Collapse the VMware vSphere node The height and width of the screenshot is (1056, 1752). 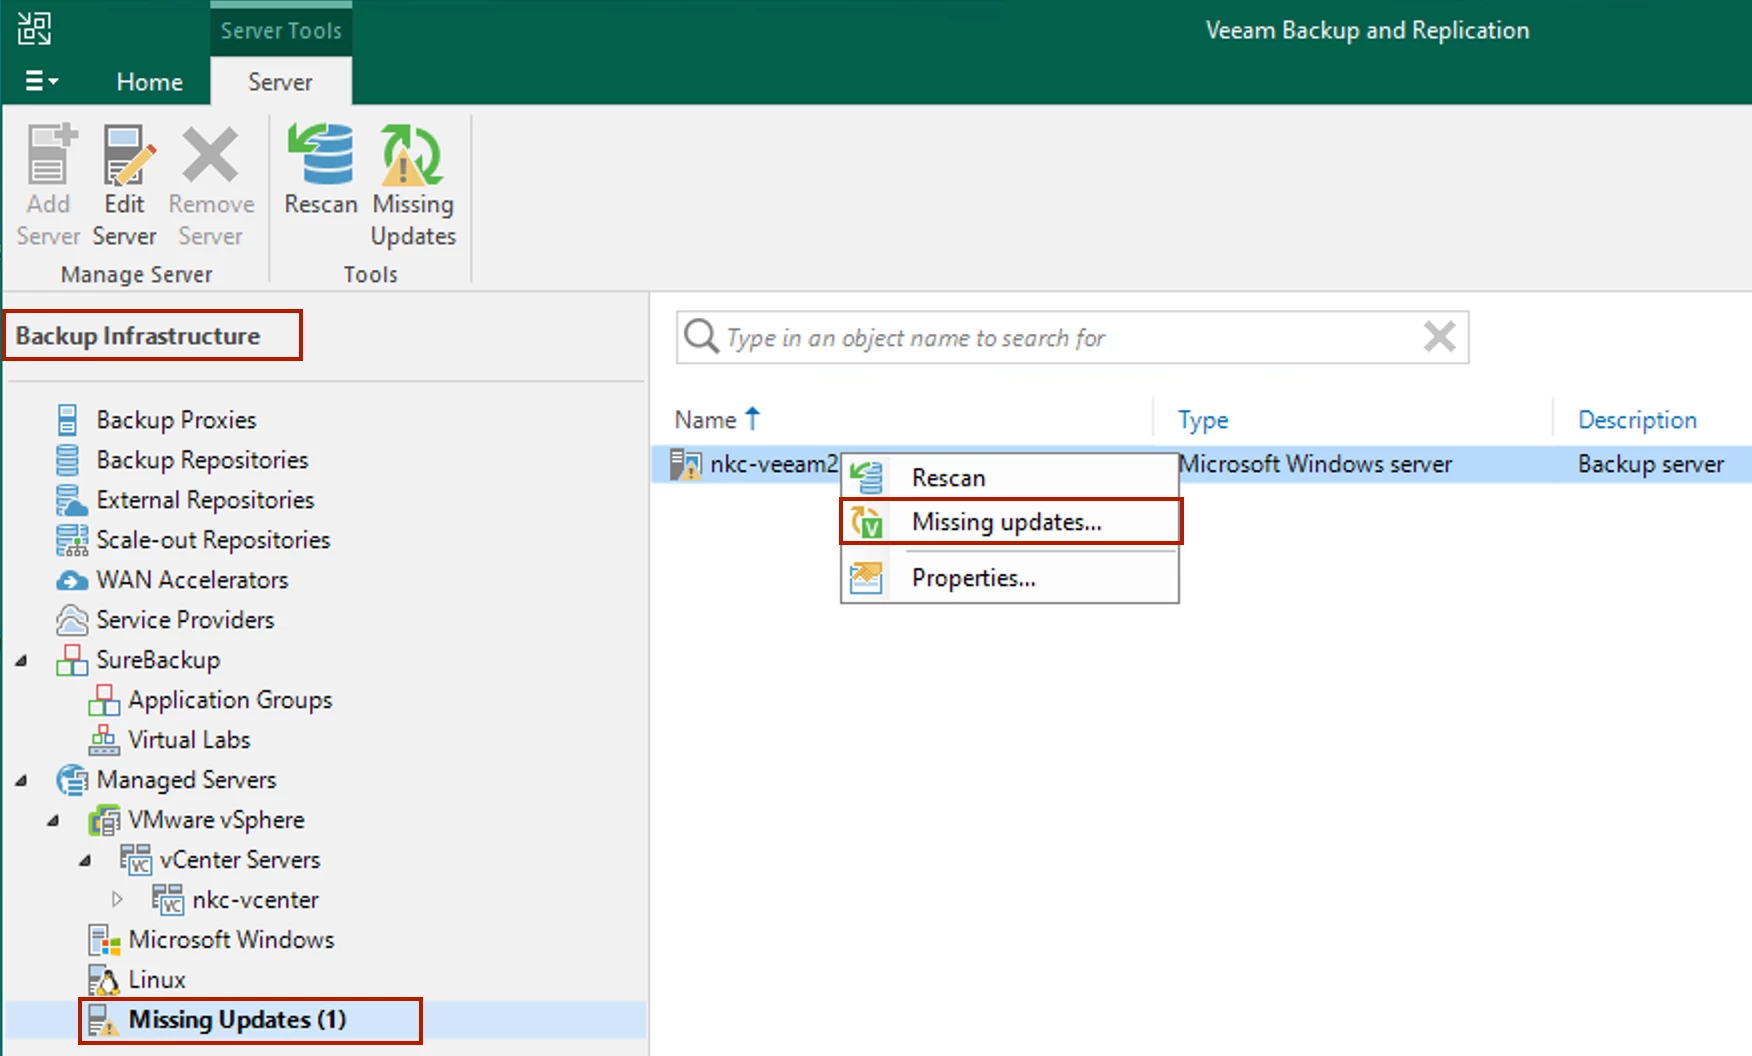(54, 820)
